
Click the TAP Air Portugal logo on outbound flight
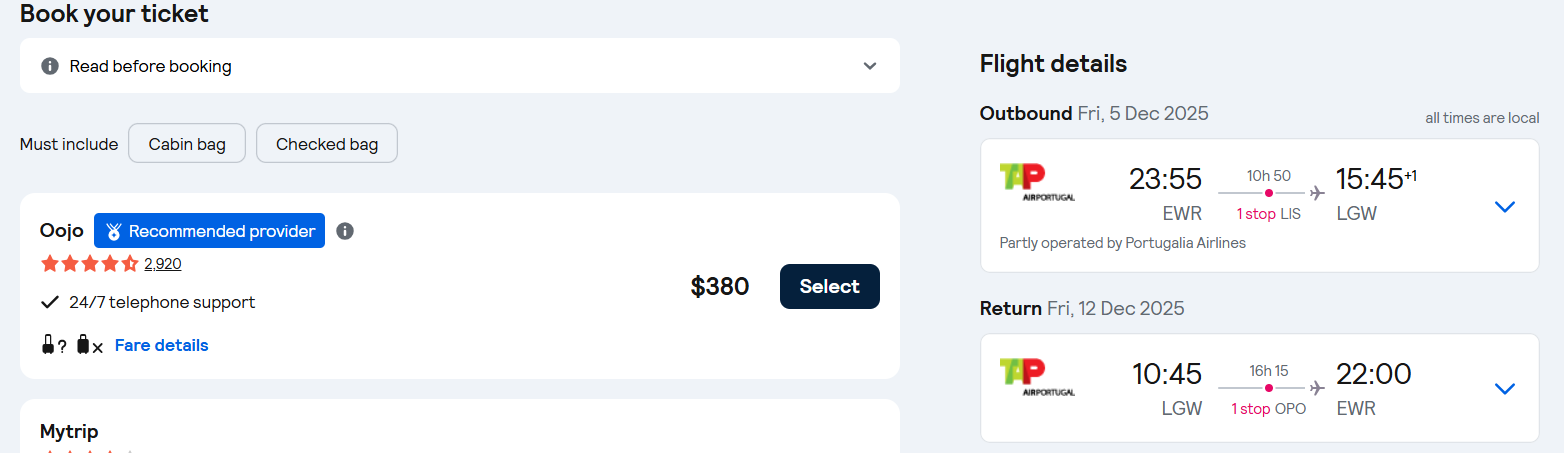pyautogui.click(x=1037, y=182)
